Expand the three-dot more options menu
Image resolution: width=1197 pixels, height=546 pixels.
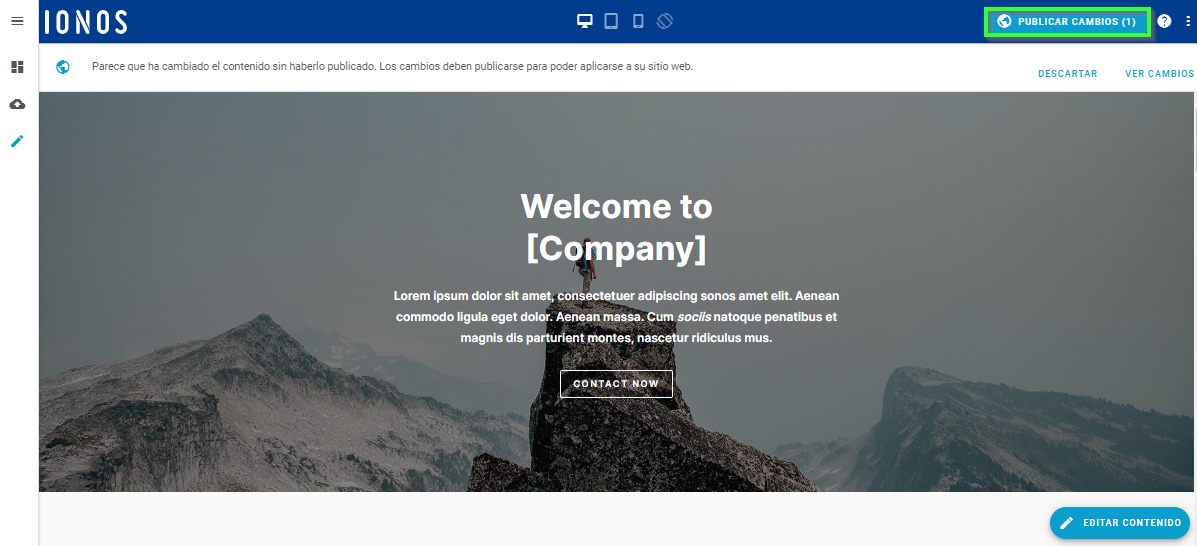[x=1188, y=21]
